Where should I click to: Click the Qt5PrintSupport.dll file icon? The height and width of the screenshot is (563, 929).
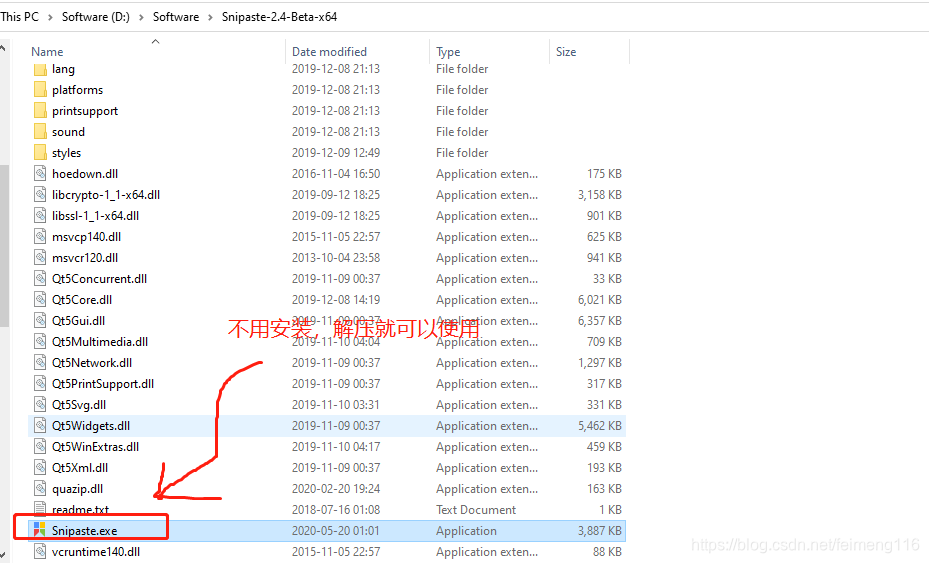coord(40,384)
